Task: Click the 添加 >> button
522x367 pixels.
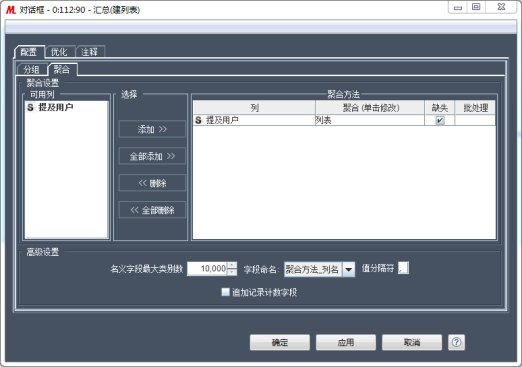Action: pos(152,129)
